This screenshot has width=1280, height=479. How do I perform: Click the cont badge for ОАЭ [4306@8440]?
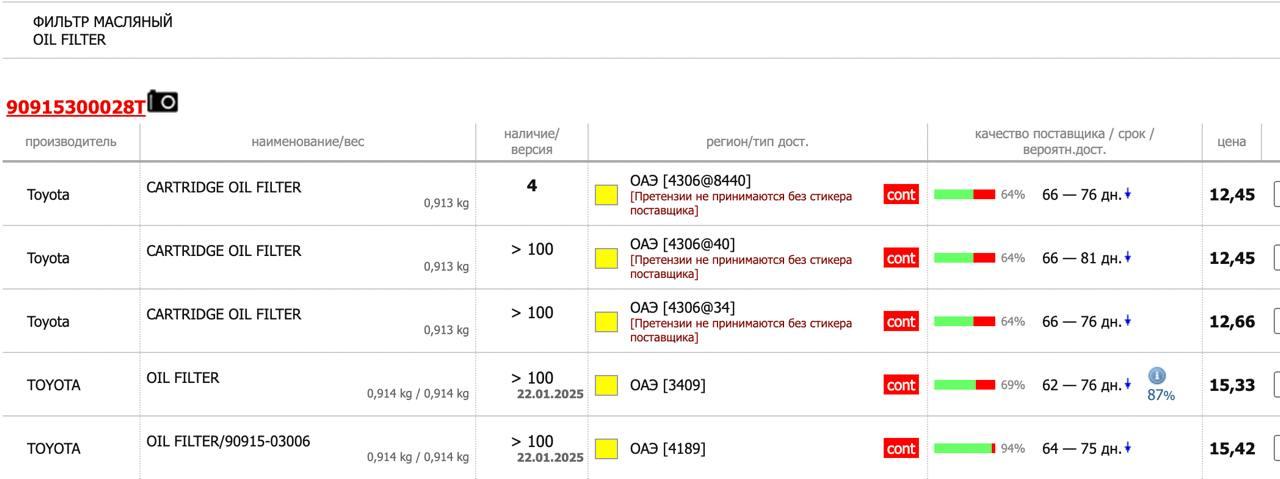(x=901, y=194)
